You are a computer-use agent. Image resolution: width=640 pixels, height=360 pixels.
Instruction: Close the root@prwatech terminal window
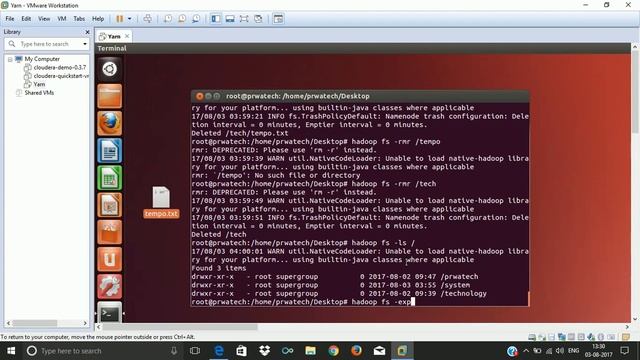tap(199, 96)
